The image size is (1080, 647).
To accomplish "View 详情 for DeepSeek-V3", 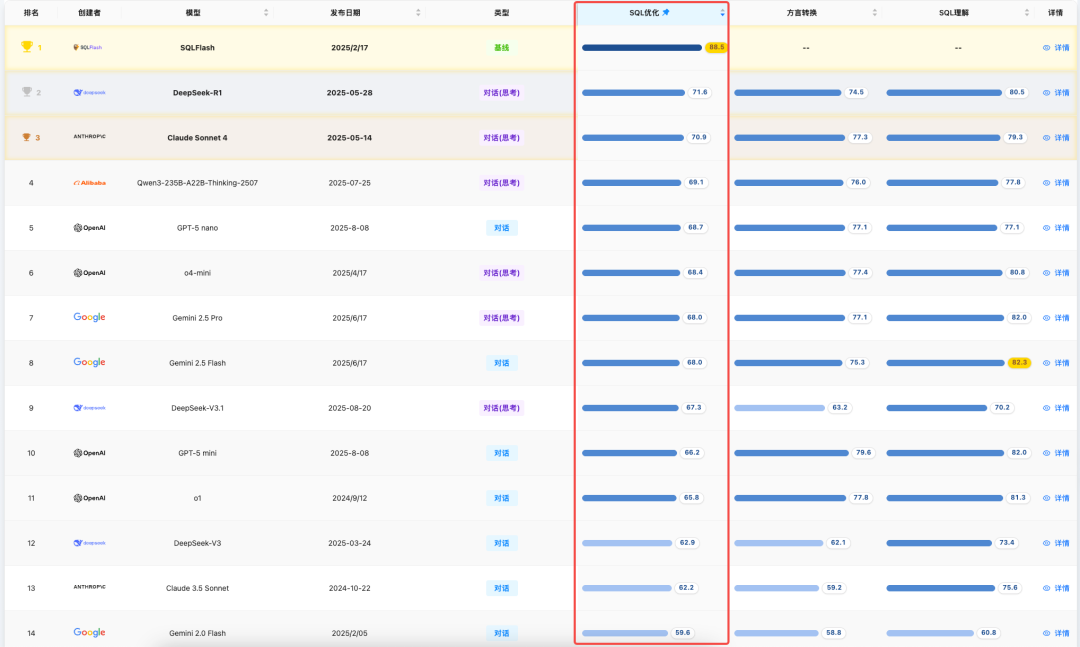I will tap(1056, 543).
